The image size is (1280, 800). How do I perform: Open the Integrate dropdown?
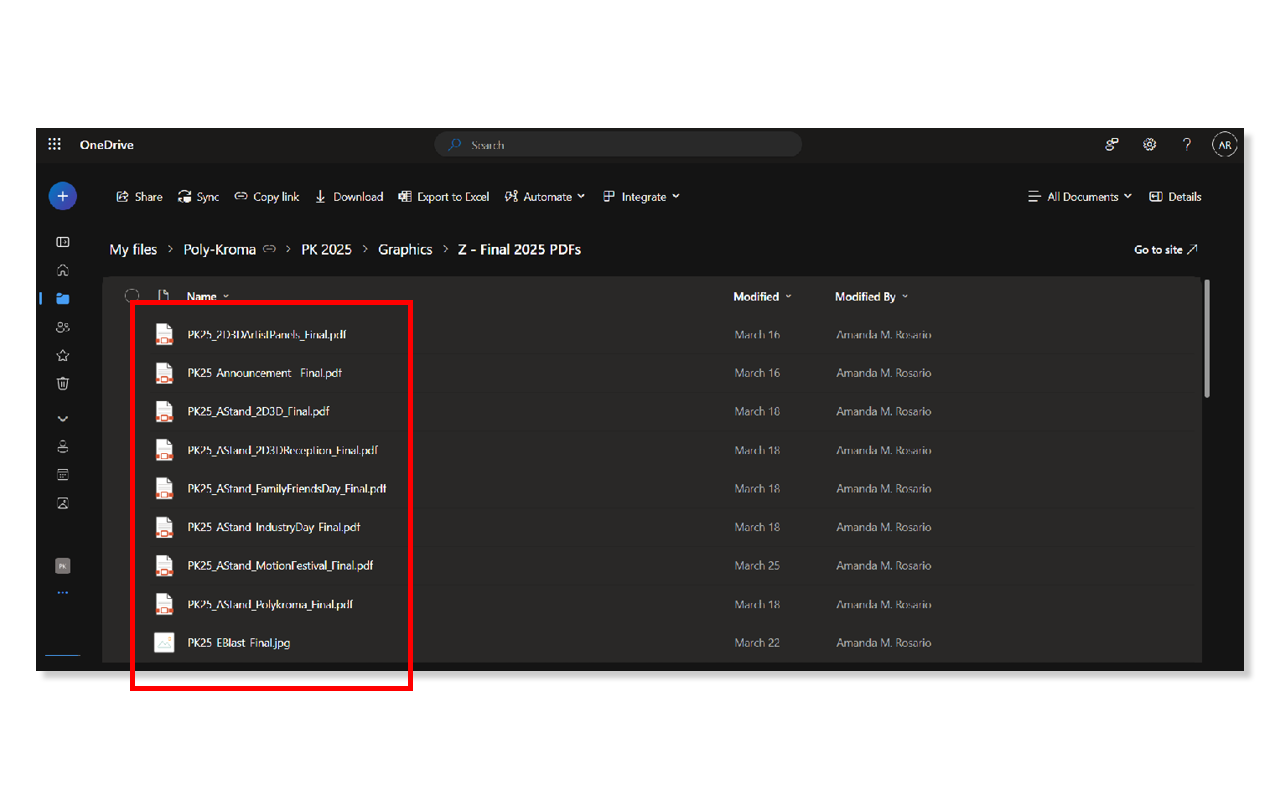tap(641, 197)
